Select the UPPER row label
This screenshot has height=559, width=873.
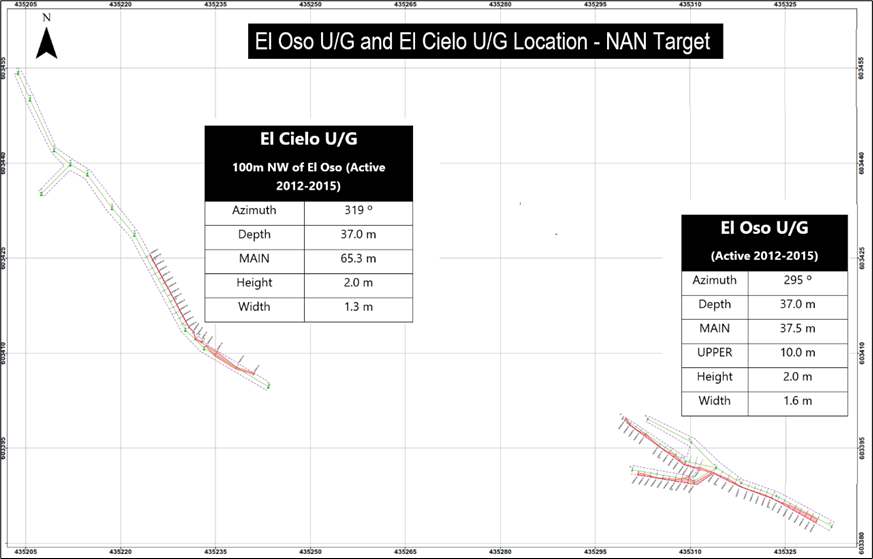pyautogui.click(x=714, y=353)
